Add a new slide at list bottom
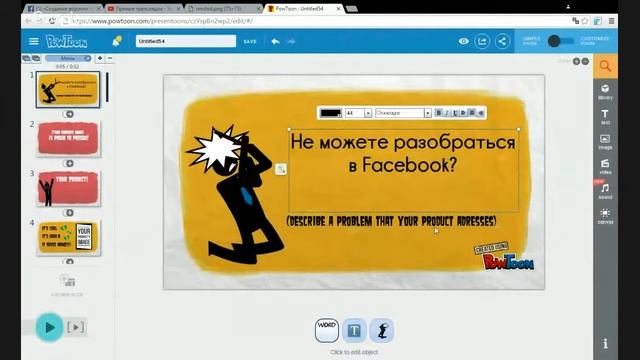 (x=67, y=281)
